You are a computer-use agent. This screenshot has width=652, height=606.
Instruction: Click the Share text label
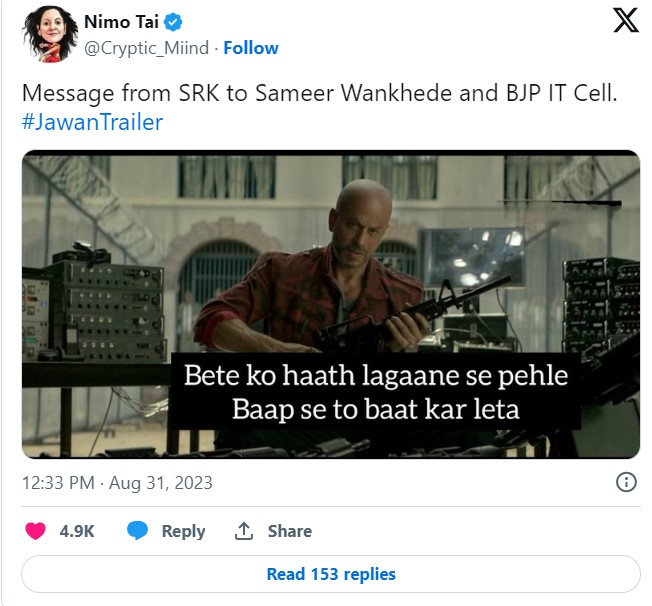(289, 531)
